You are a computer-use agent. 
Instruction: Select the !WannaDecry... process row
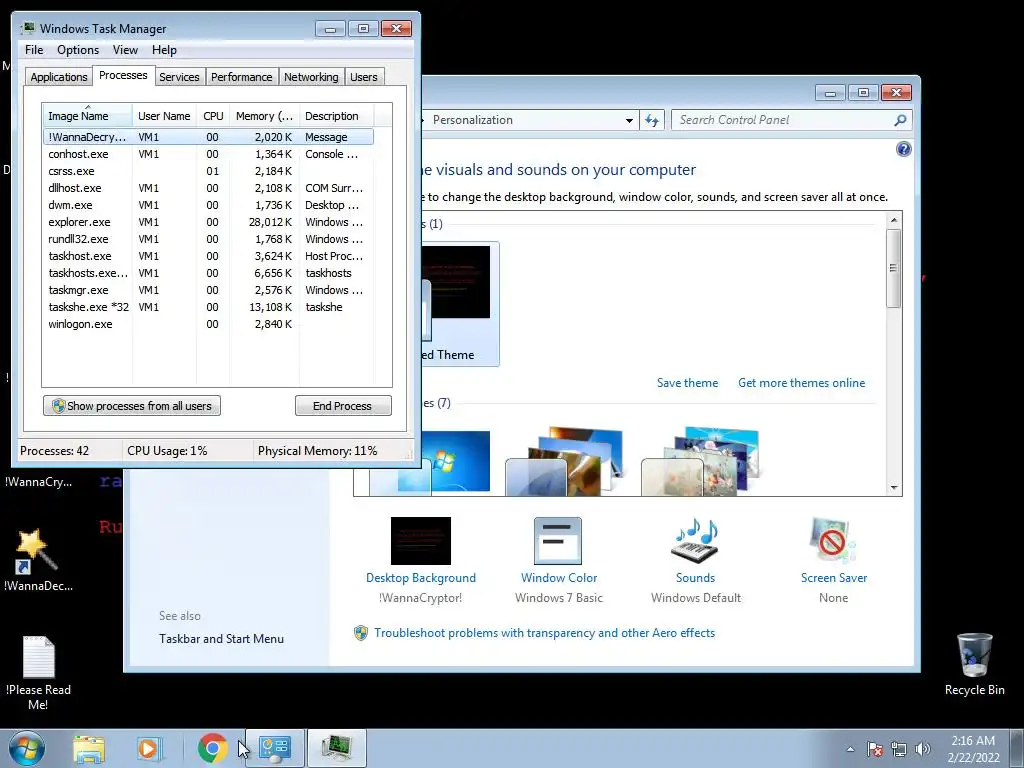point(208,137)
